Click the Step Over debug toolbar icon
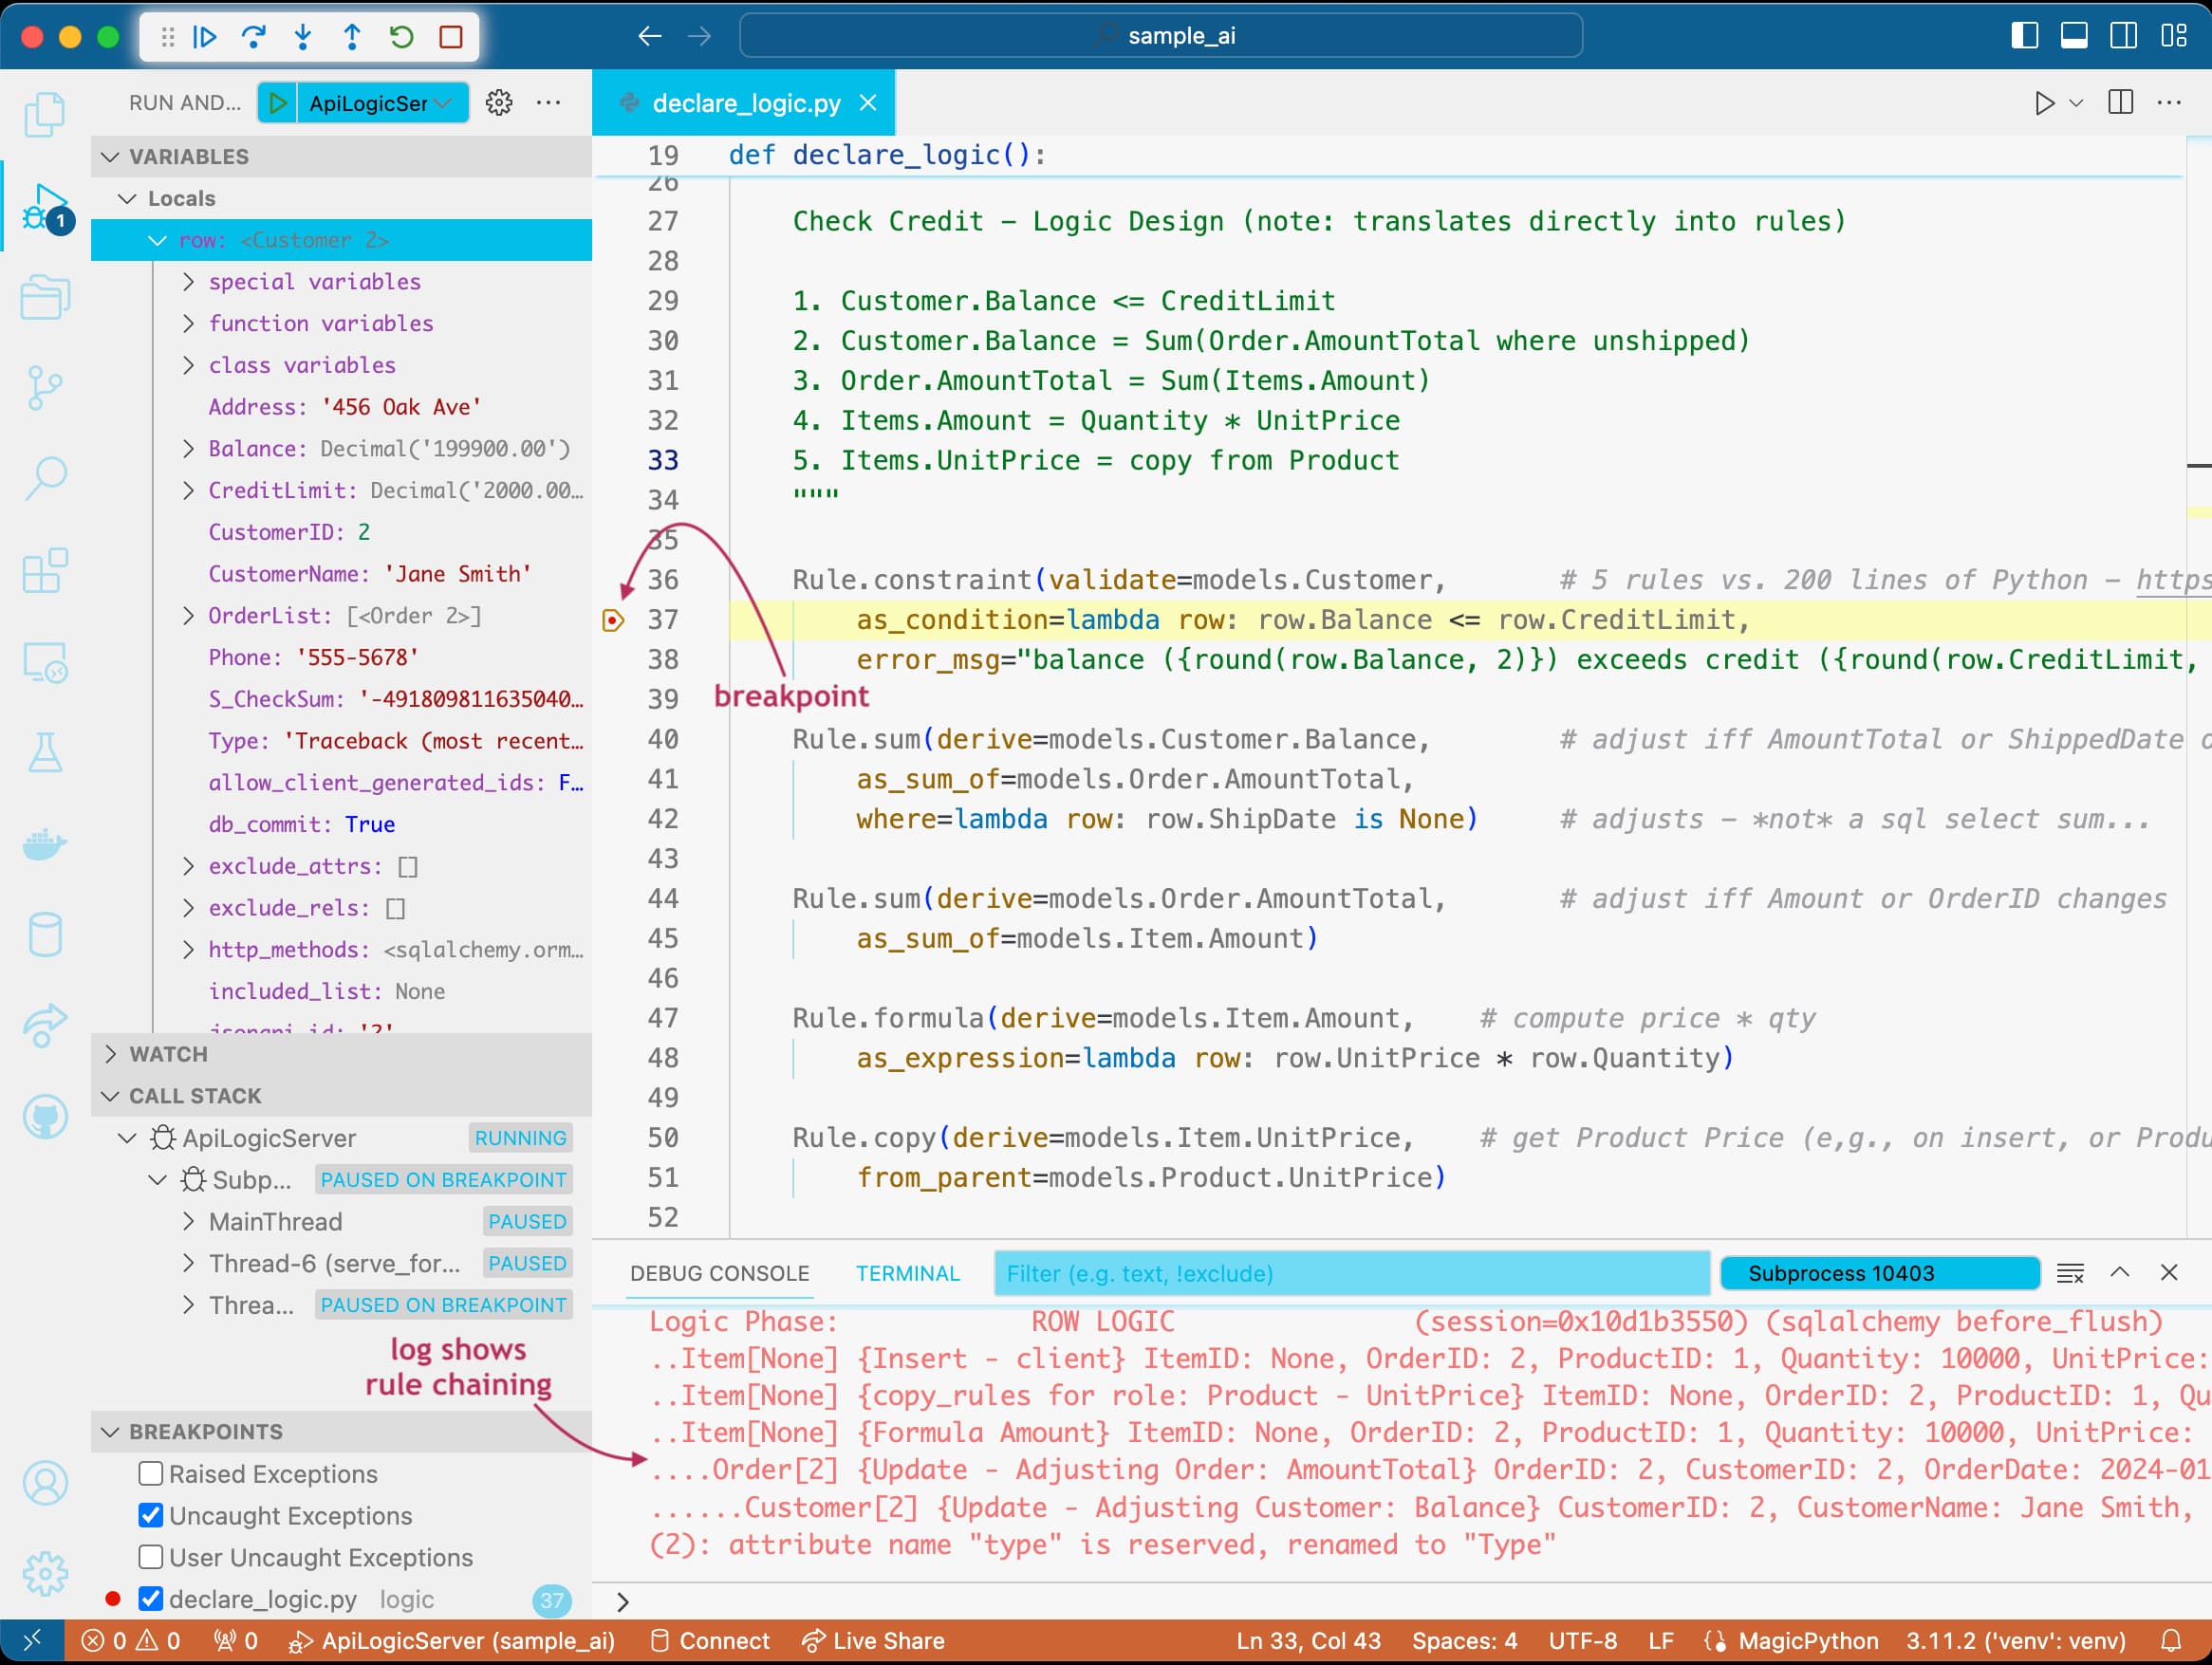 (257, 39)
